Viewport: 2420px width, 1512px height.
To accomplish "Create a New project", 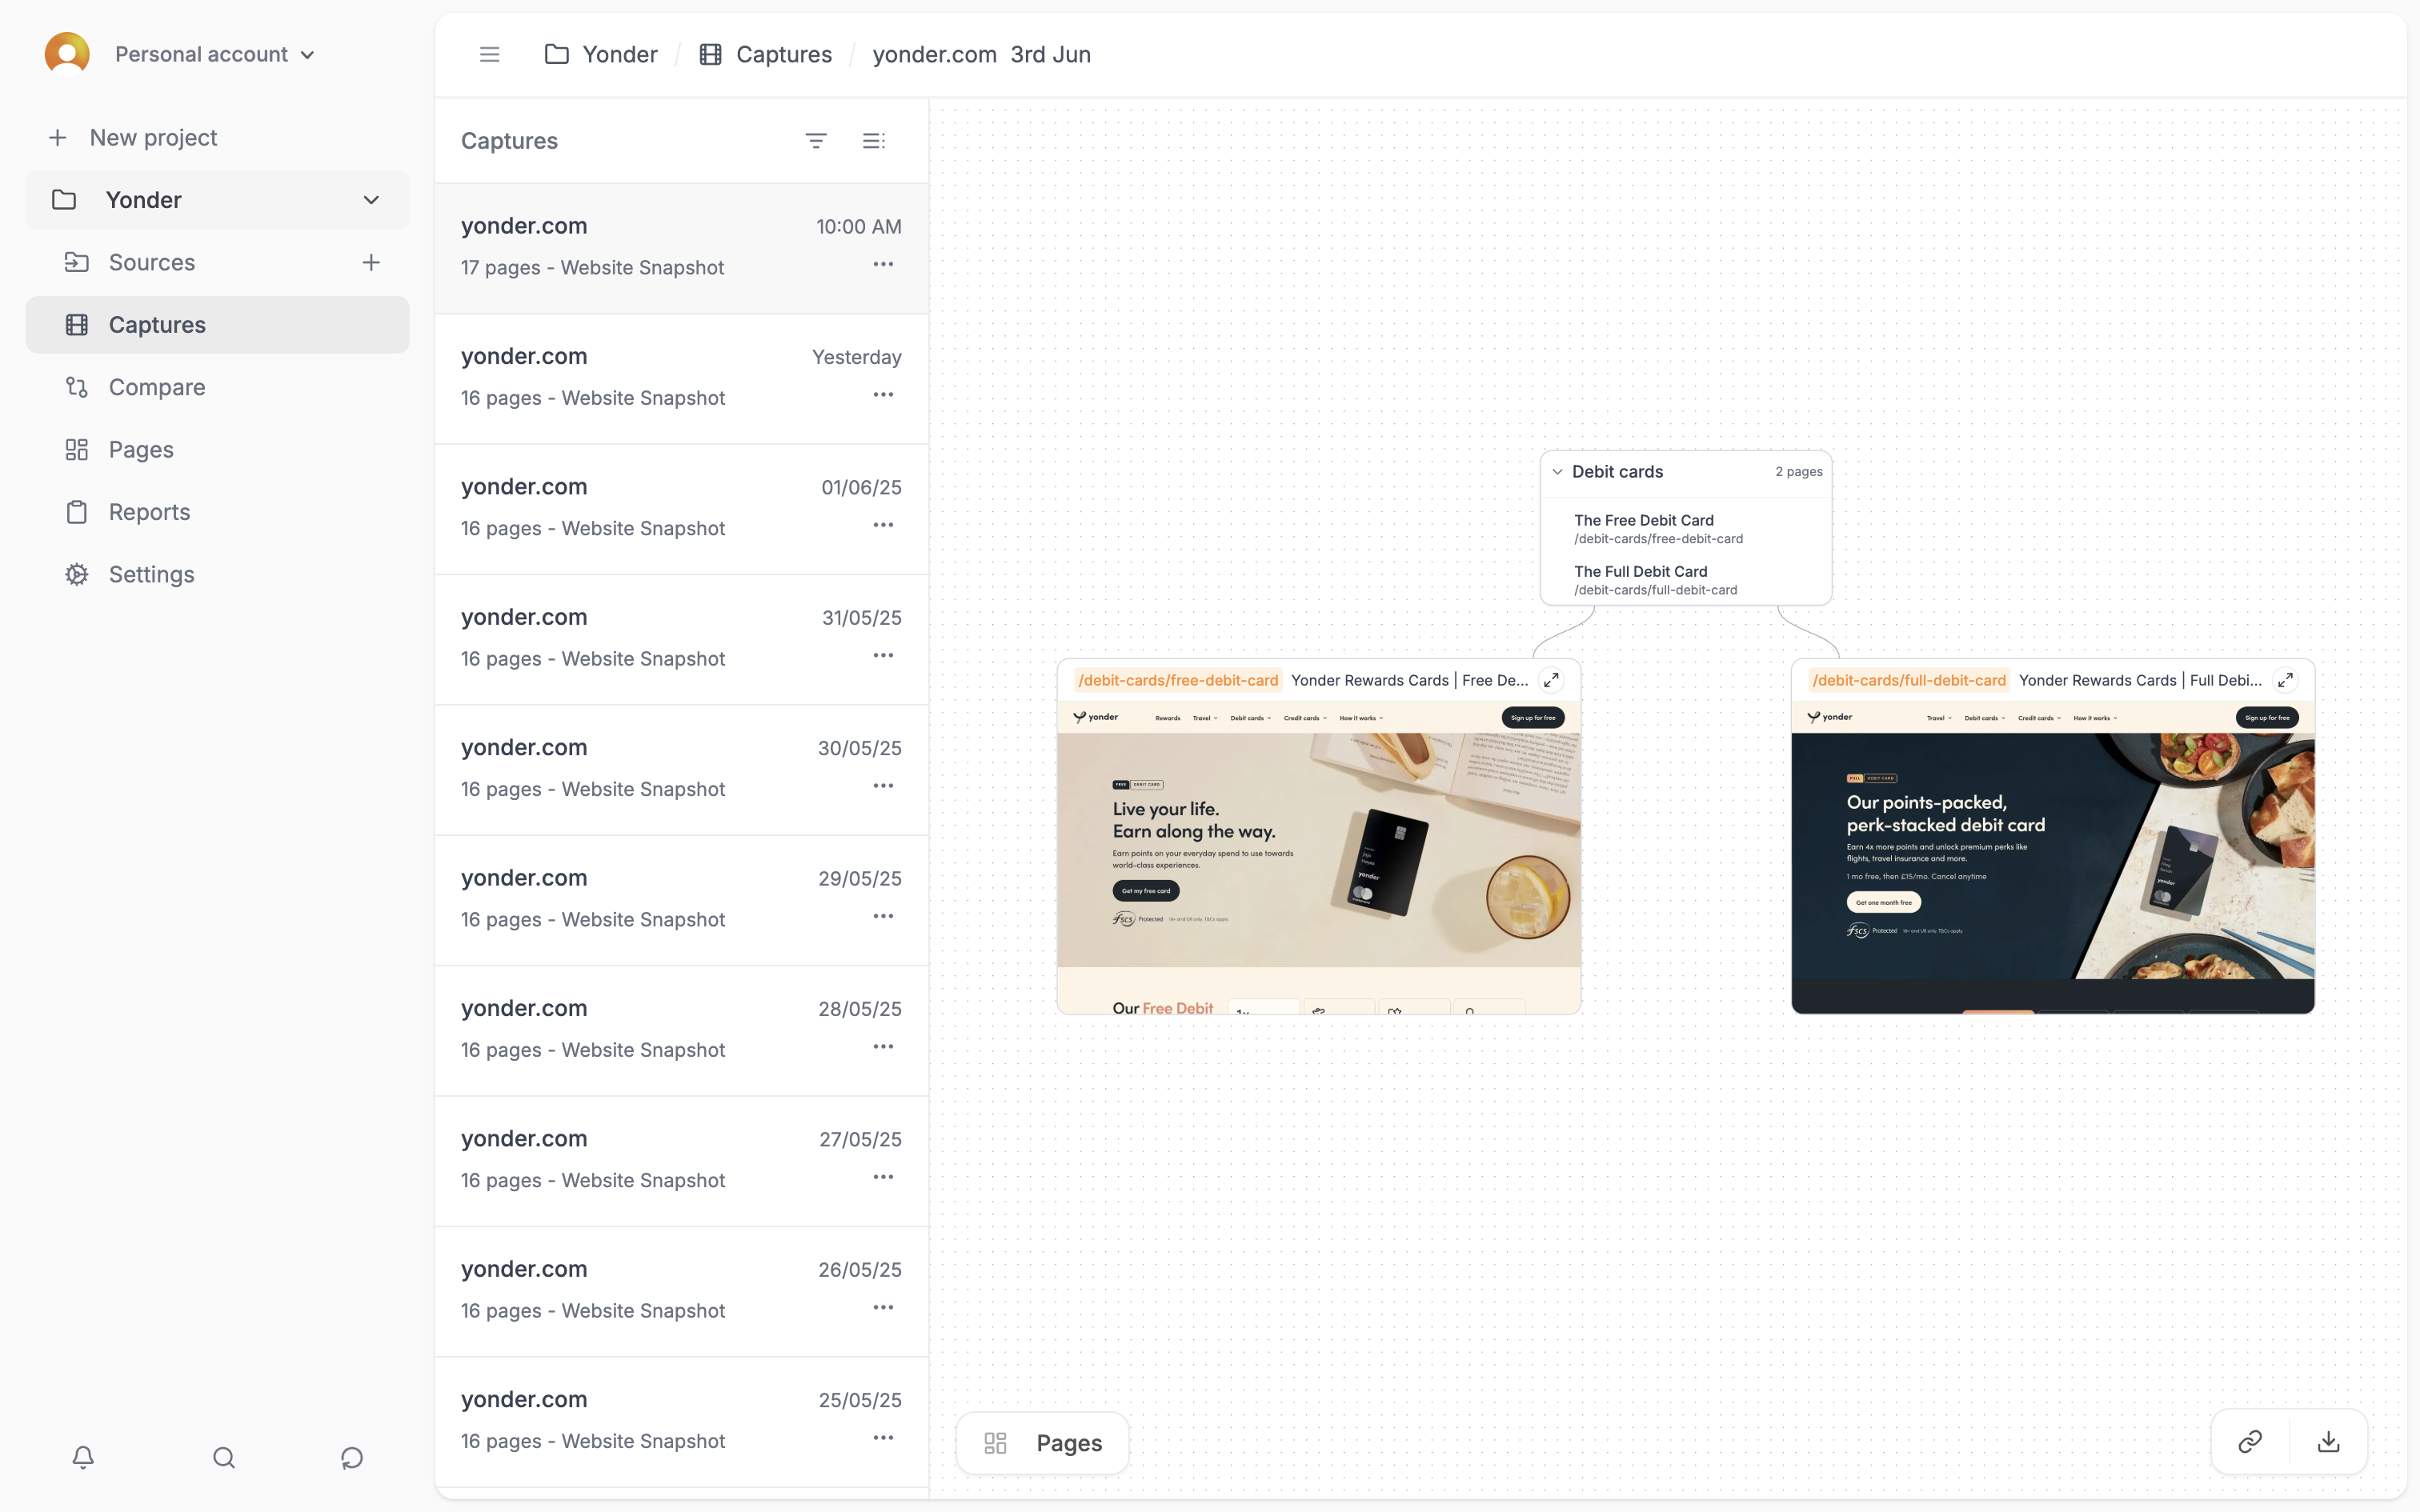I will coord(152,137).
